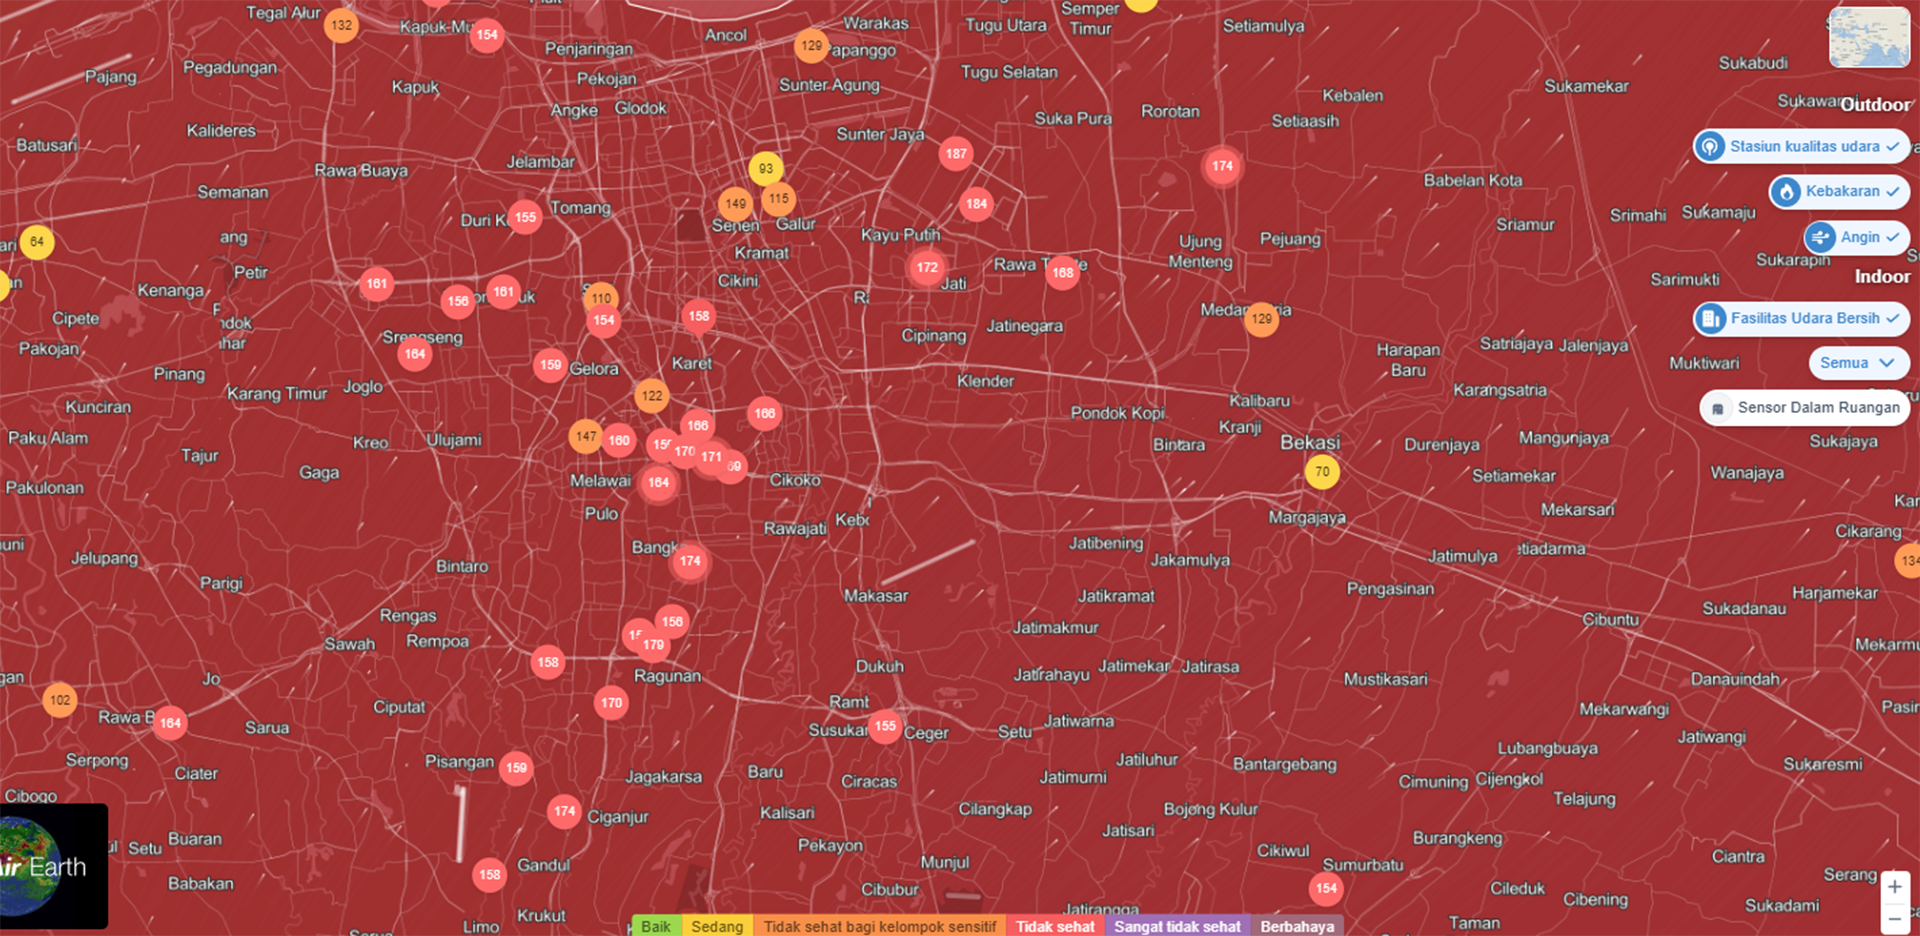Click the Kebakaran flame icon
The height and width of the screenshot is (936, 1920).
1786,192
